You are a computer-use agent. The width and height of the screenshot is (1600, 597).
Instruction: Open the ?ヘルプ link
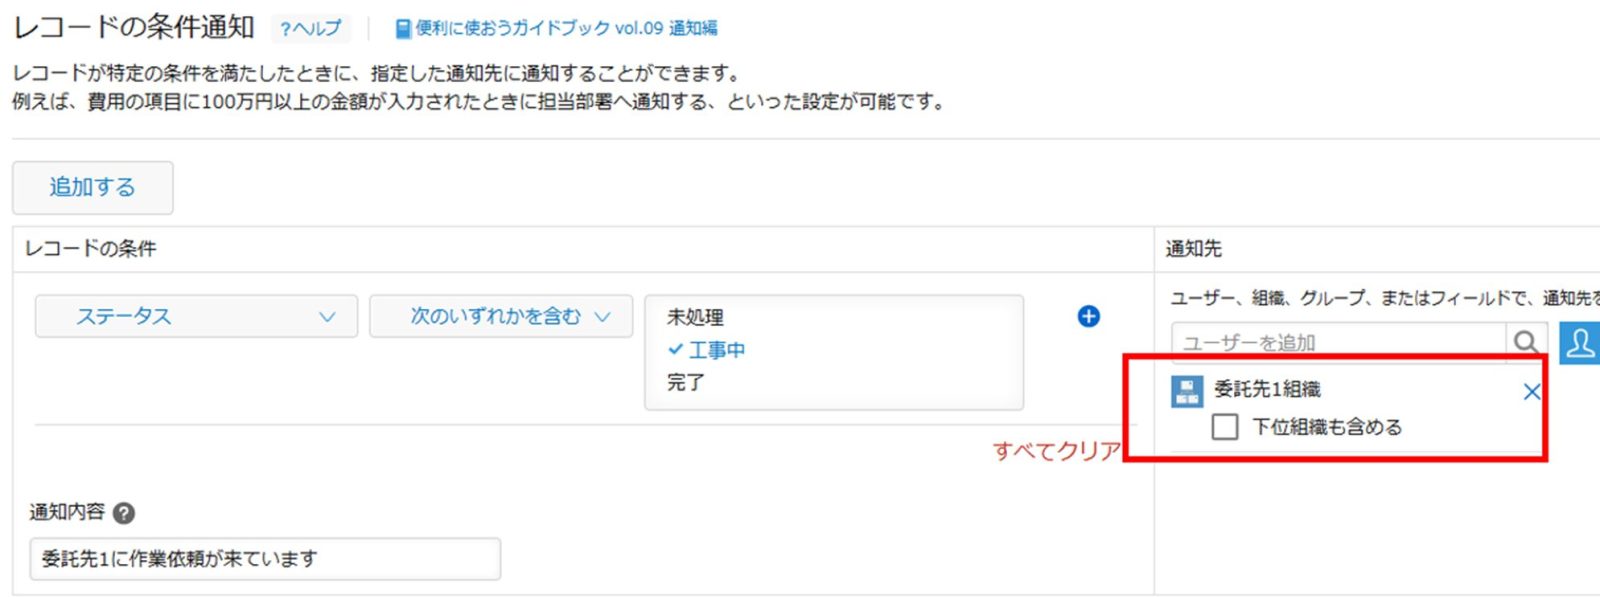311,28
